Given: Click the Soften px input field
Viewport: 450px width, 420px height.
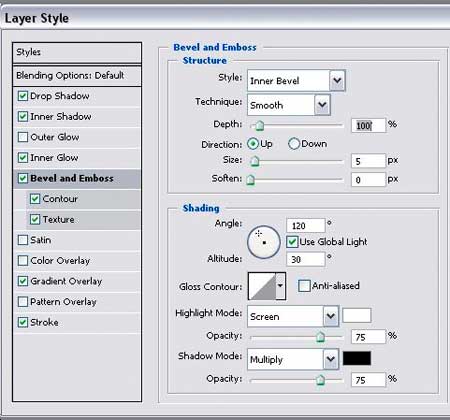Looking at the screenshot, I should point(368,180).
